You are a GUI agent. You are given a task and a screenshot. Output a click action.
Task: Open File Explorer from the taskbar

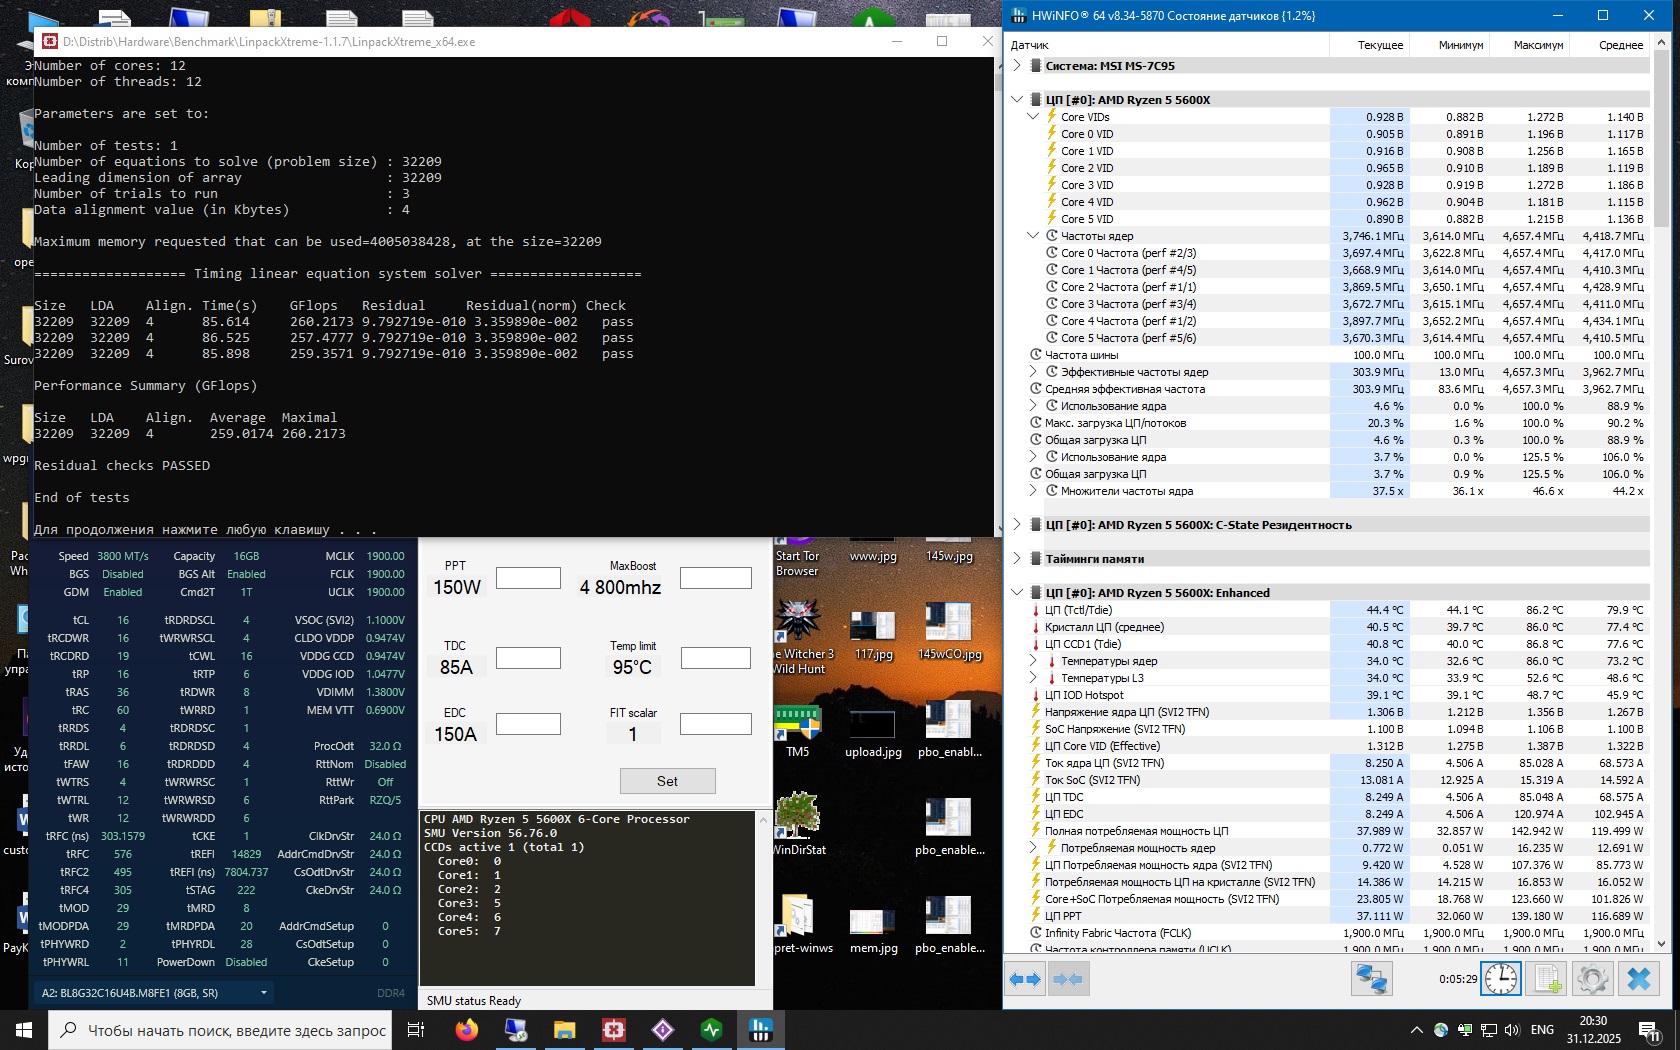tap(564, 1029)
